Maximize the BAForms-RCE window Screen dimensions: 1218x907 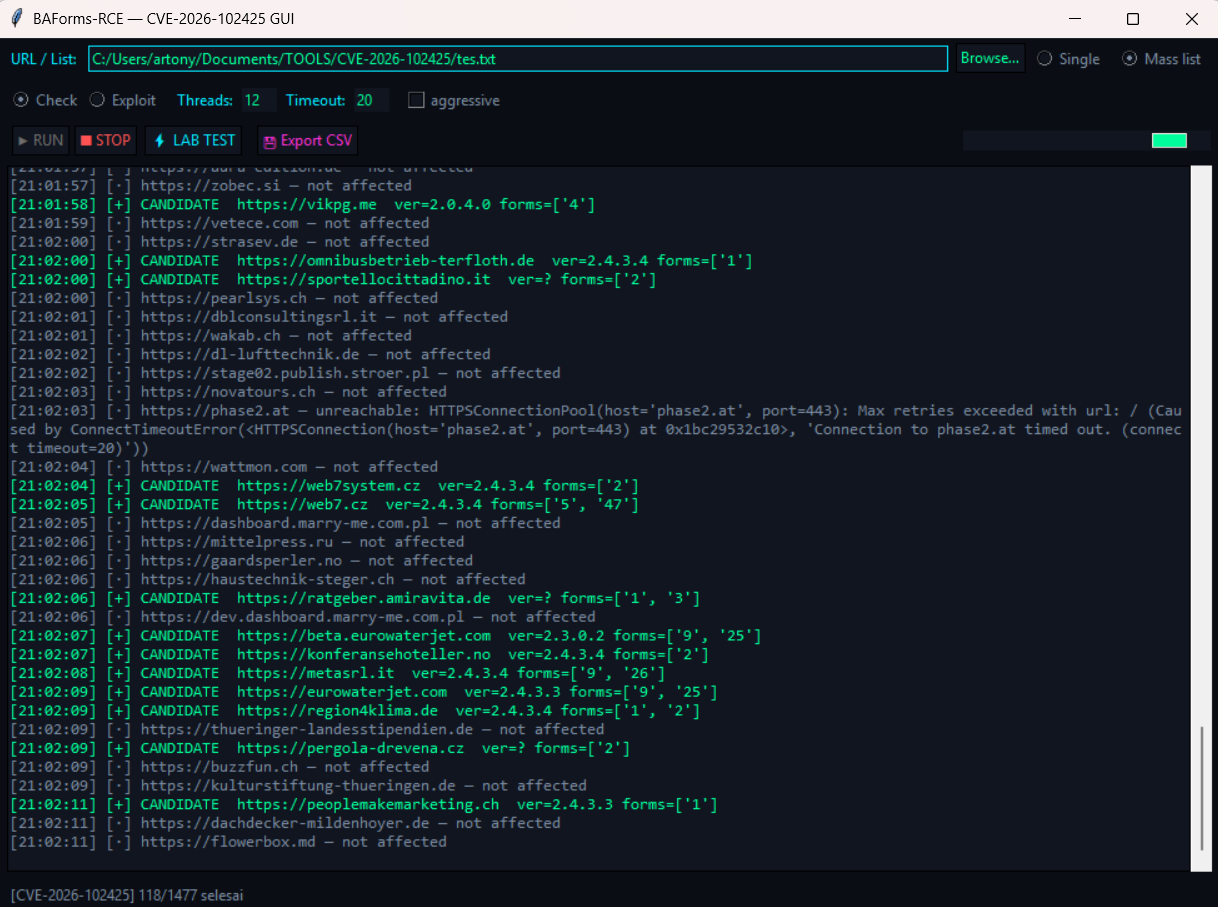pyautogui.click(x=1133, y=19)
